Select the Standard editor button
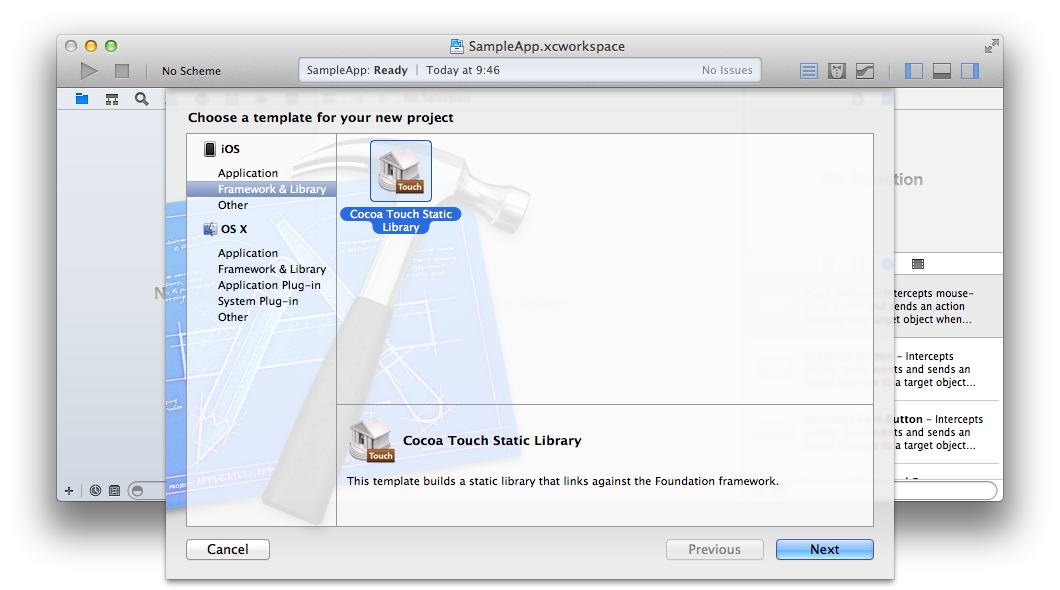 coord(809,71)
